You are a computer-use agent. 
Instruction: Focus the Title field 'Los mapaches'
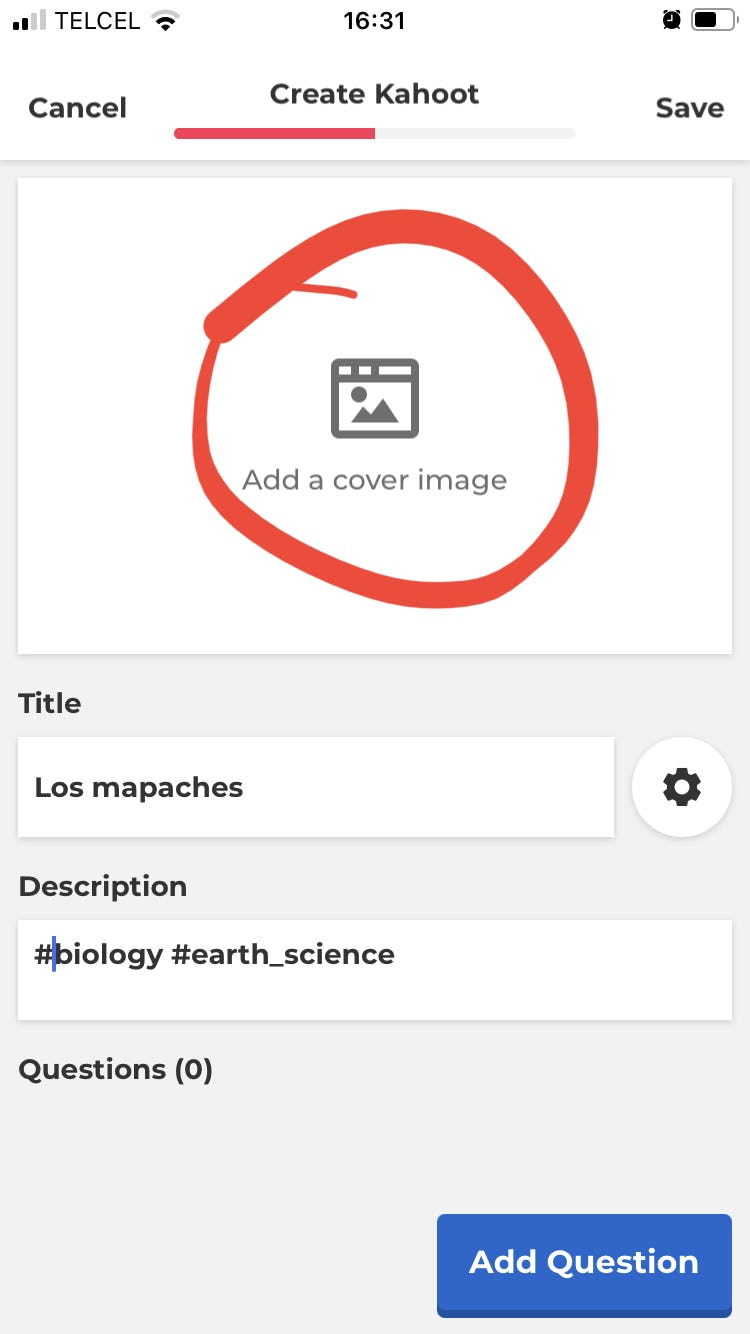pyautogui.click(x=315, y=787)
